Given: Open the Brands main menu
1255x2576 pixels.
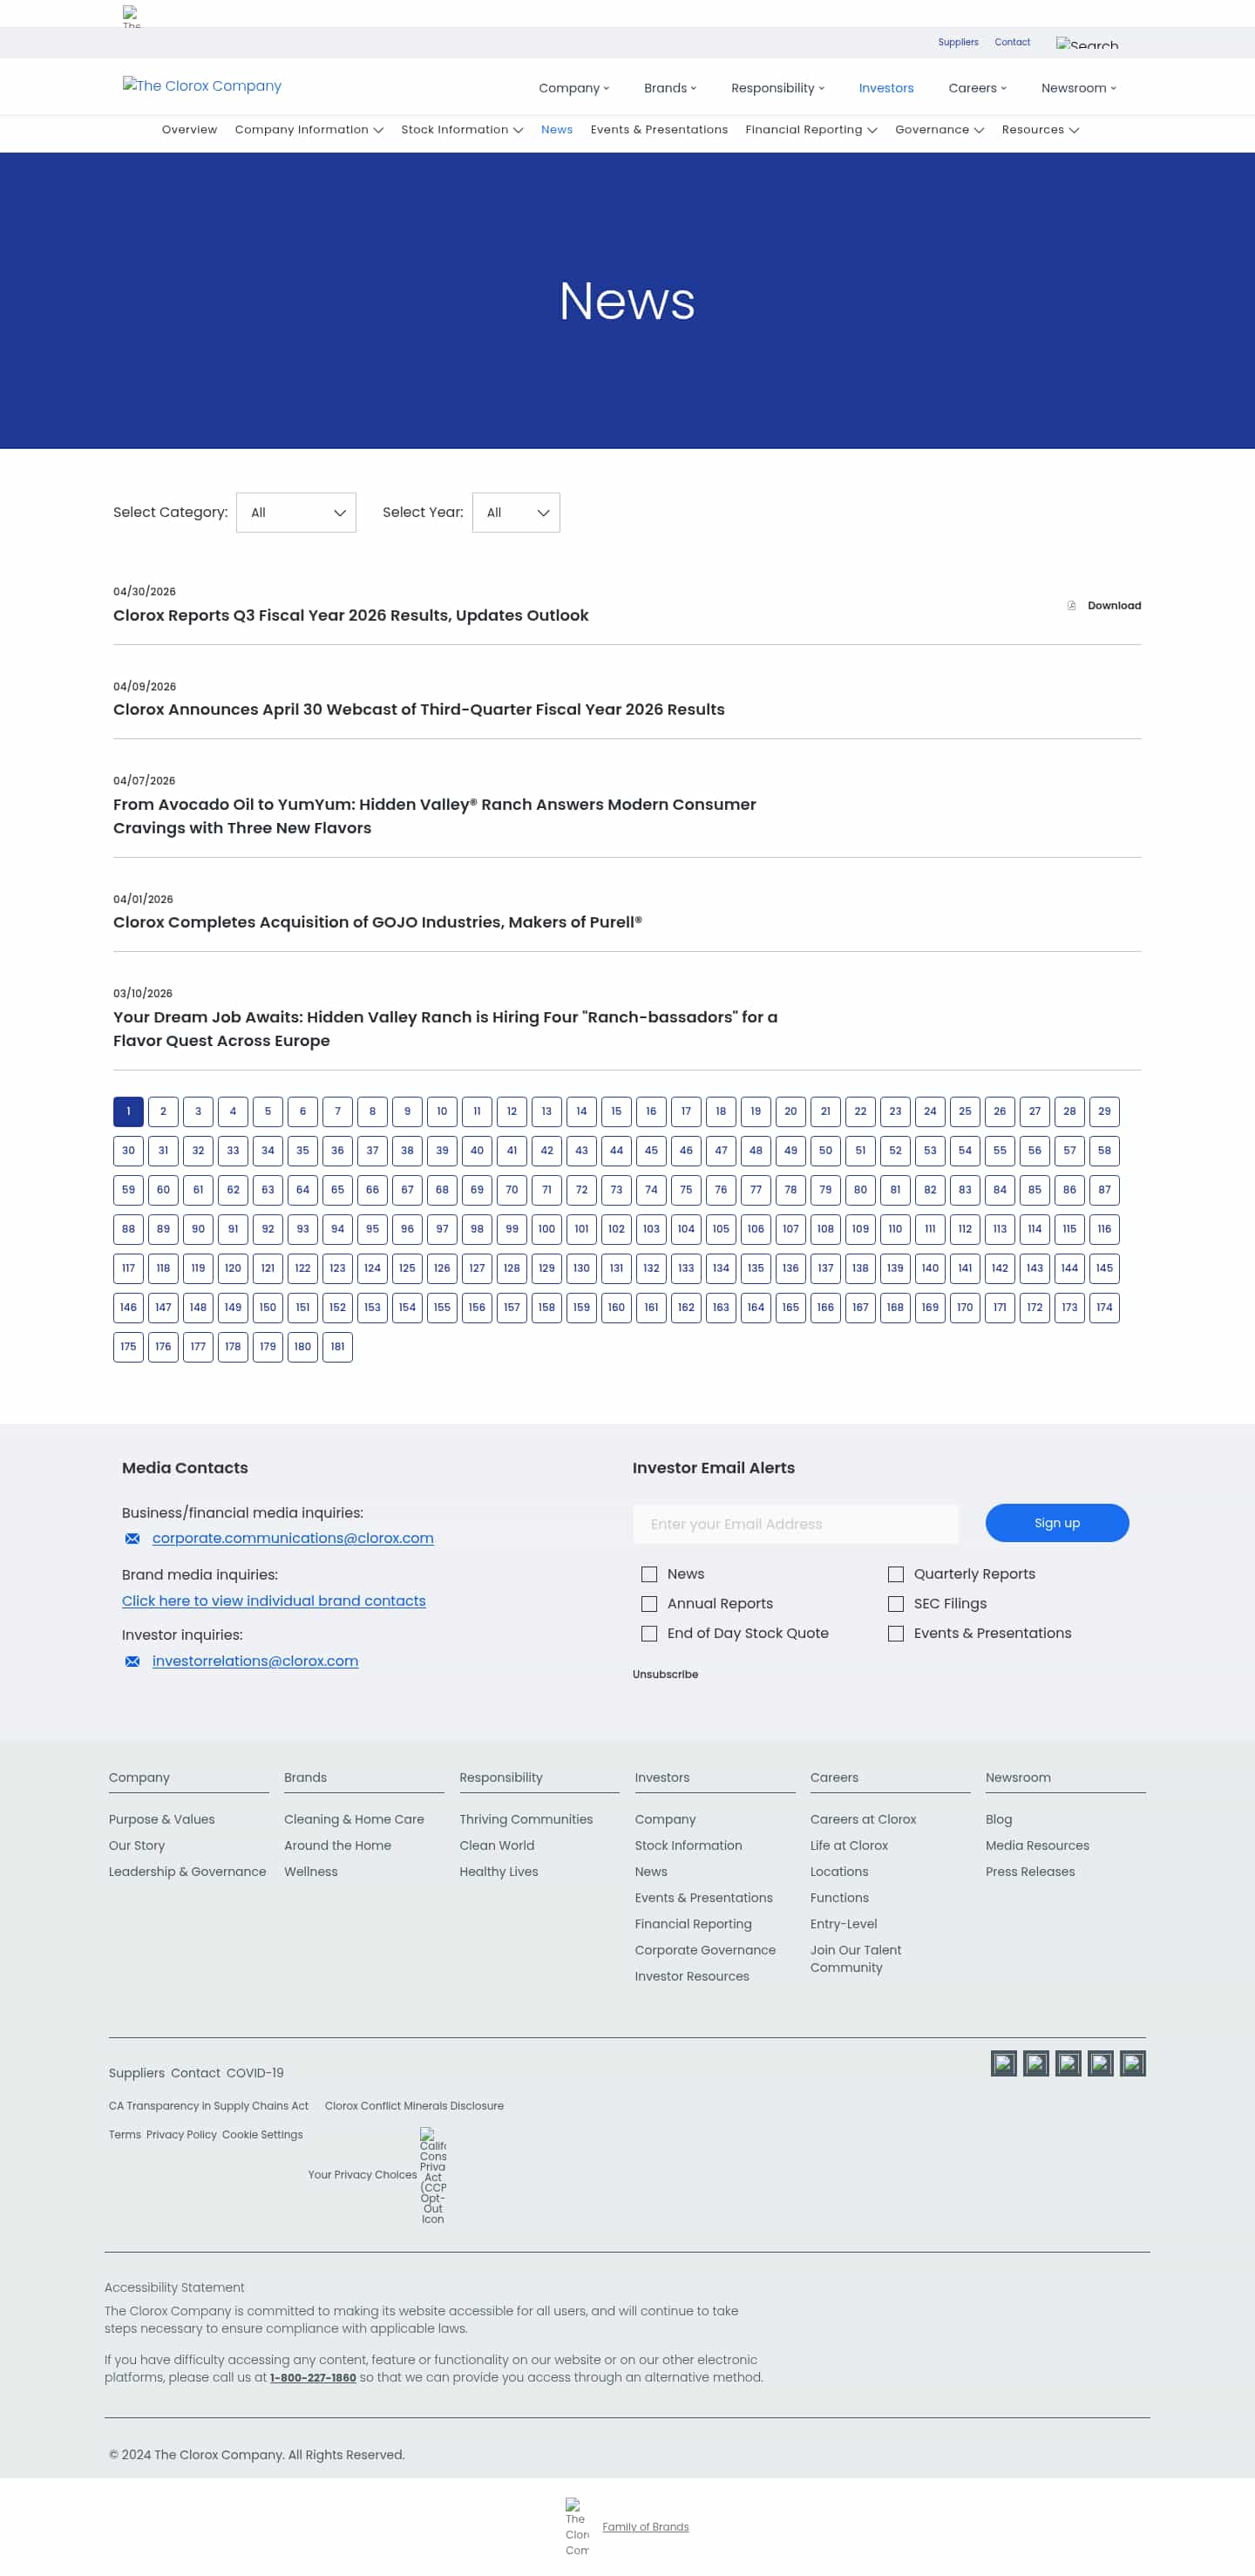Looking at the screenshot, I should [x=670, y=88].
